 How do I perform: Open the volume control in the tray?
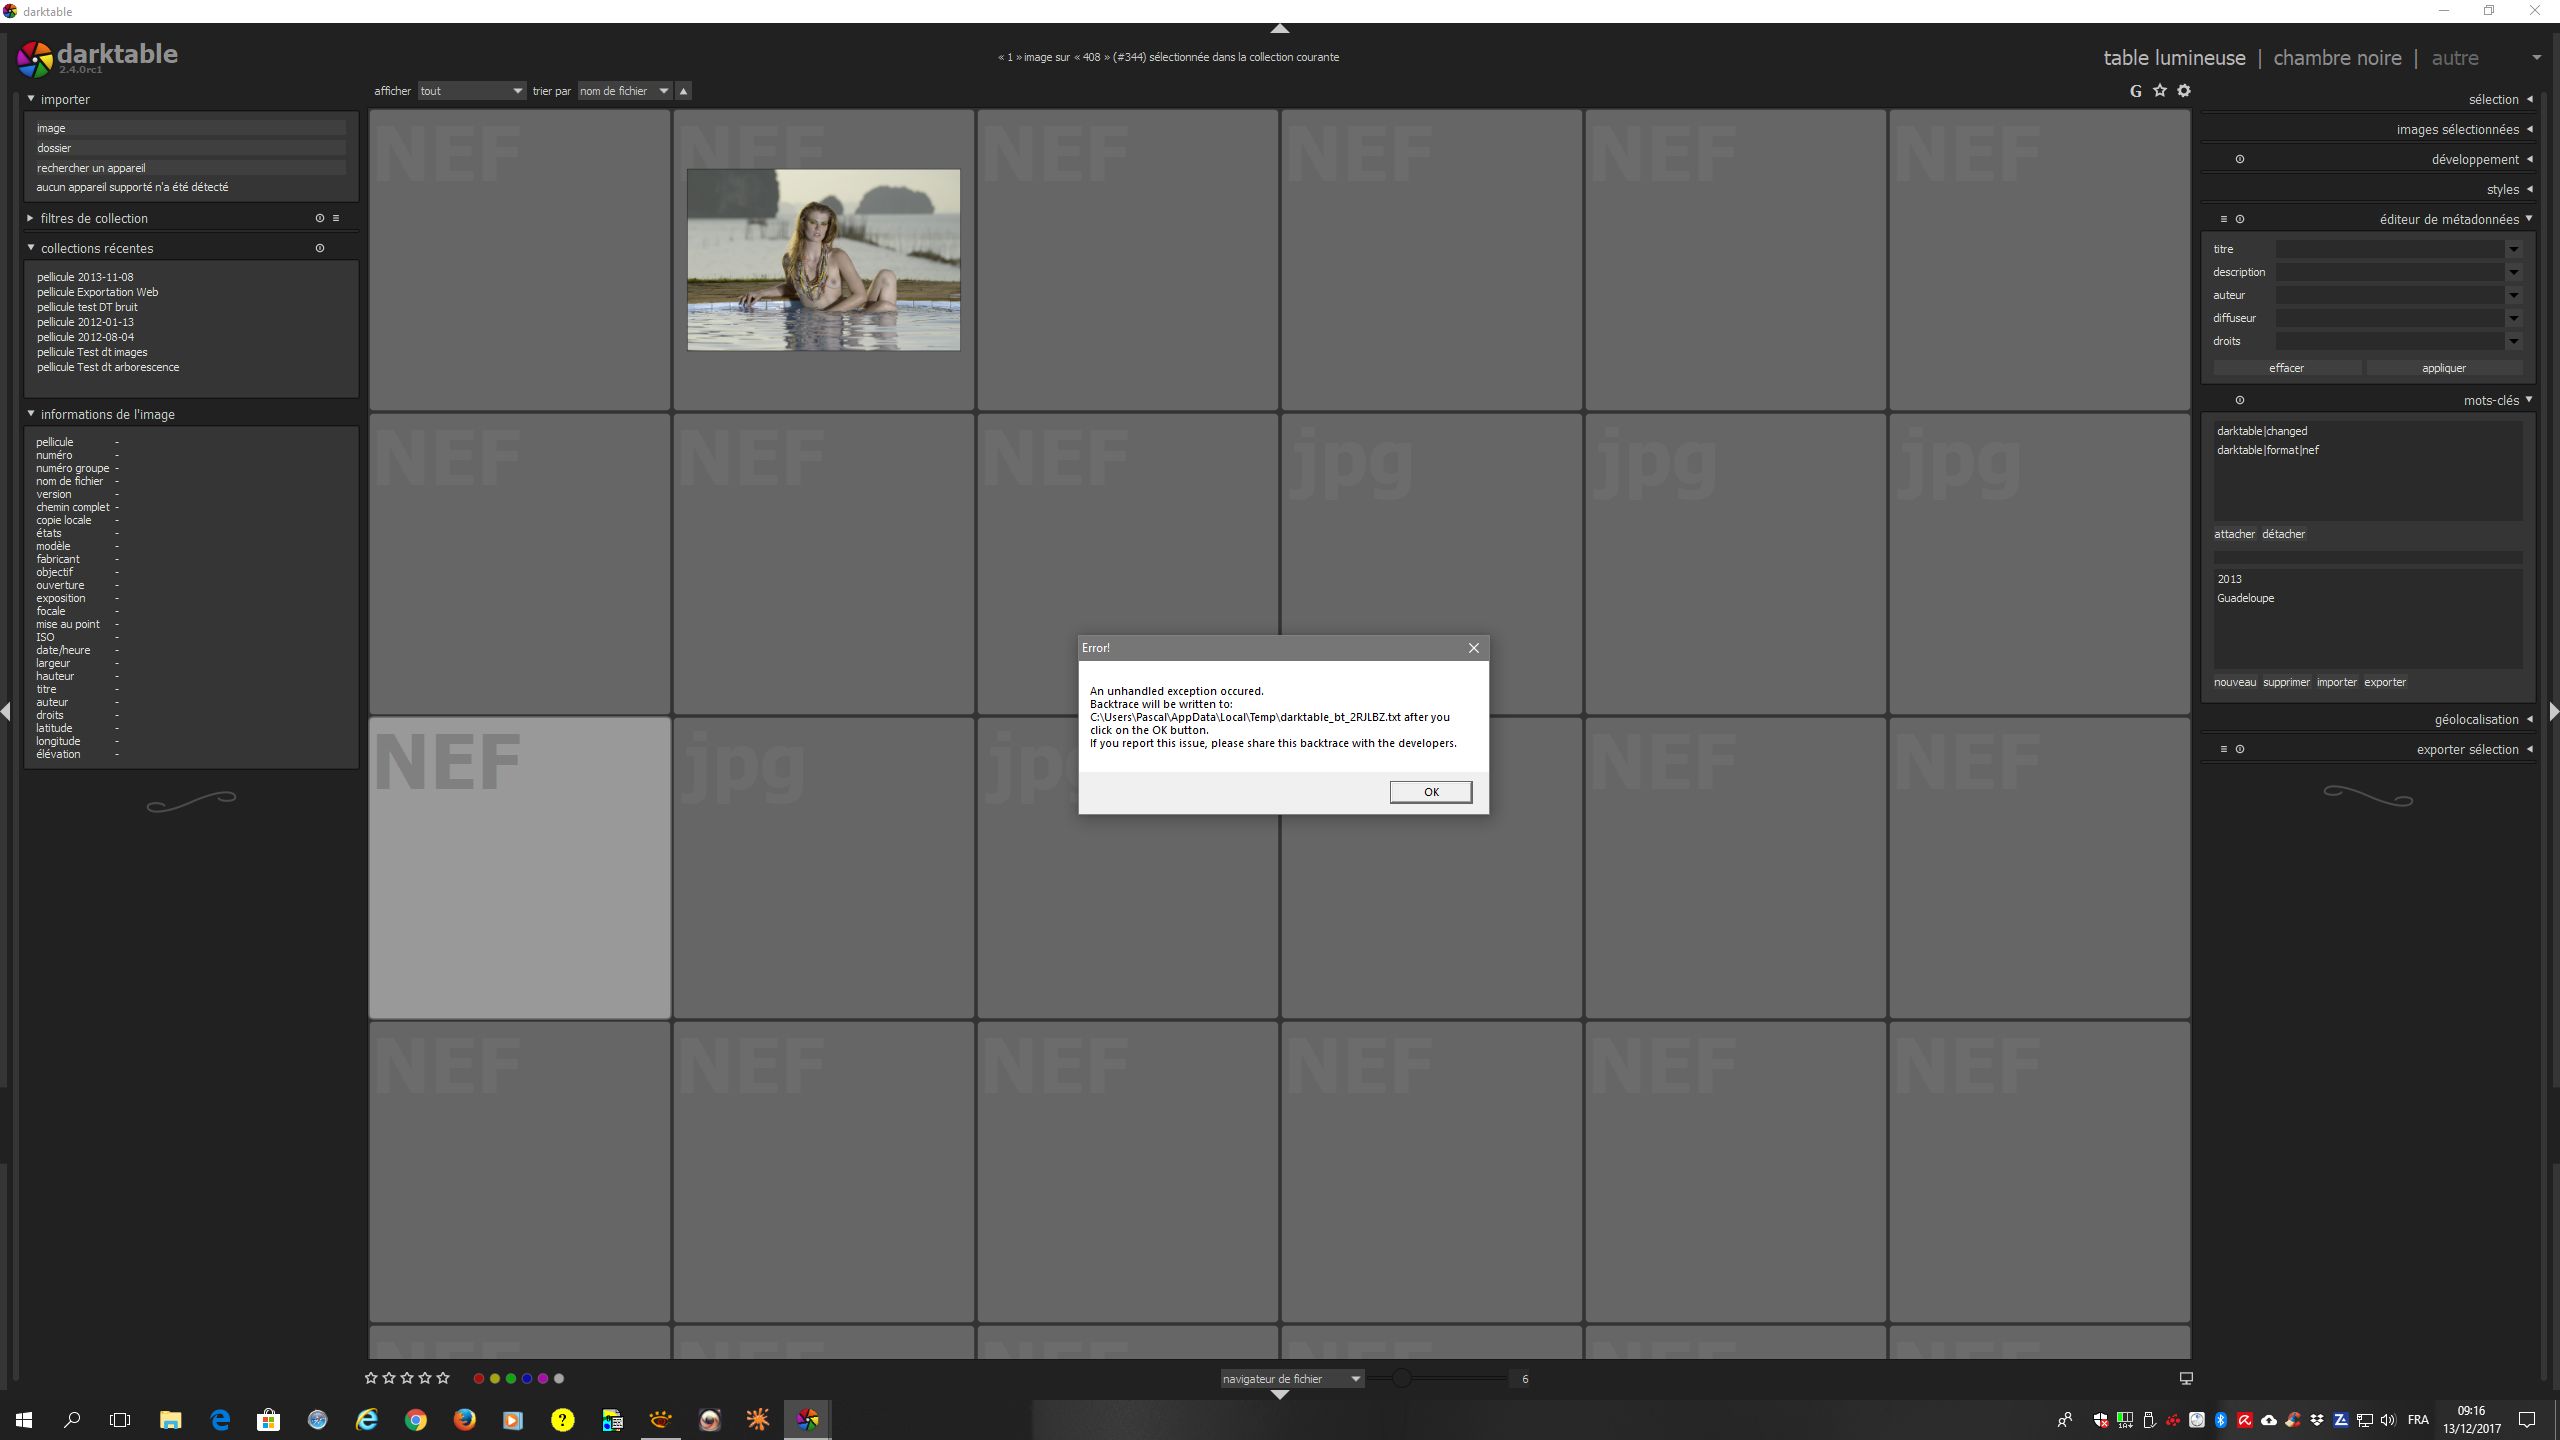click(x=2388, y=1420)
